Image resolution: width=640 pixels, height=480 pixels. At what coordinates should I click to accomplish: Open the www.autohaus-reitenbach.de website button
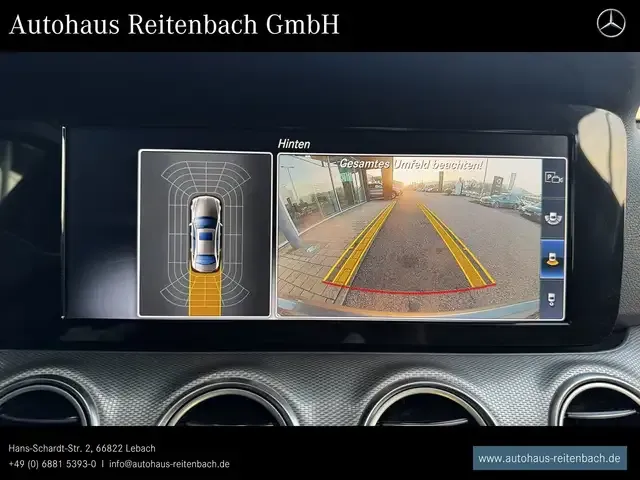coord(549,458)
